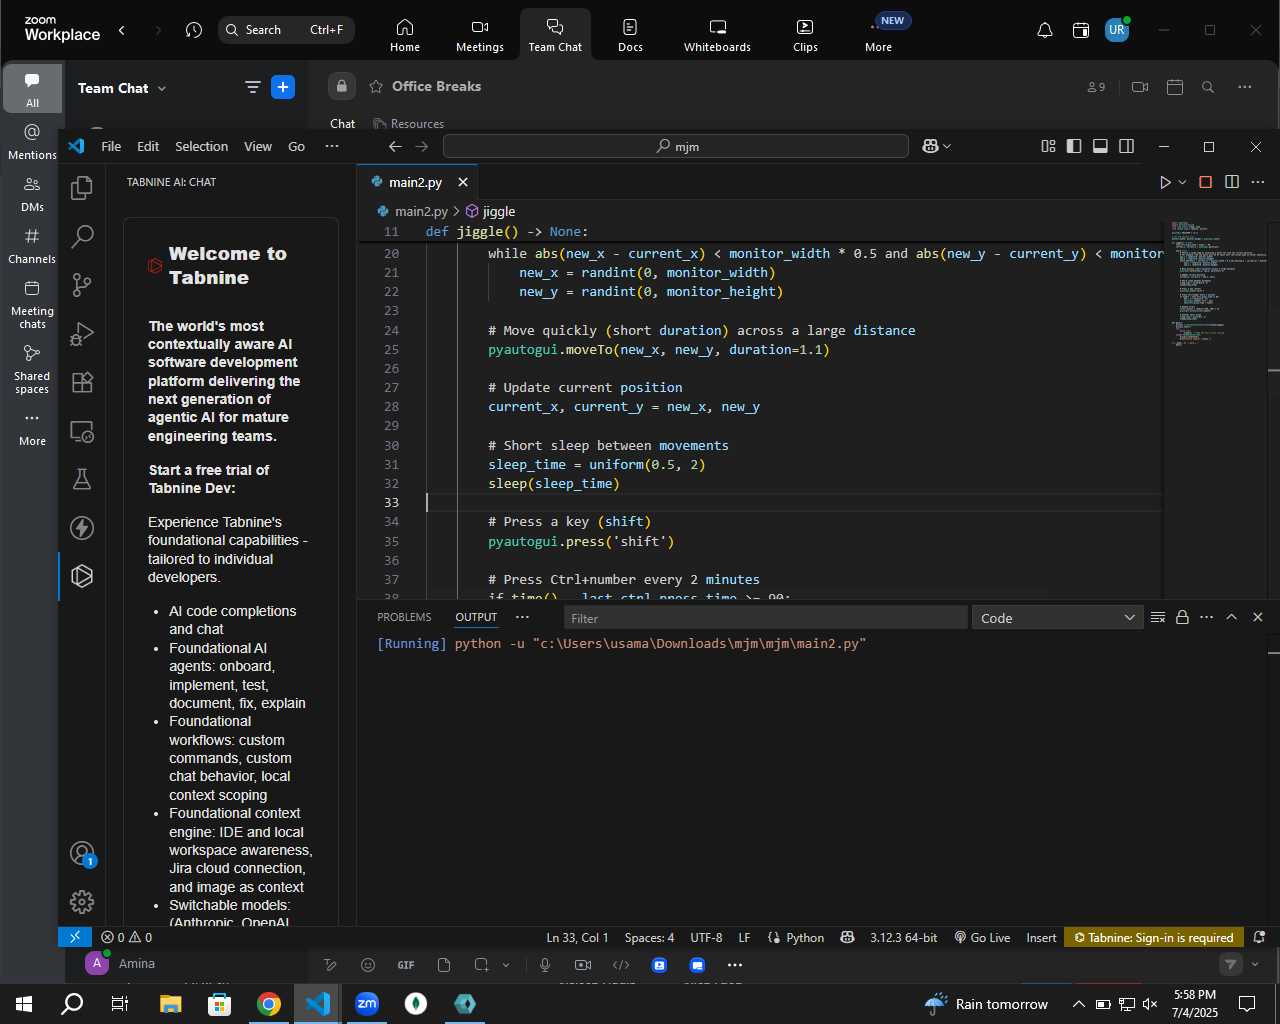The height and width of the screenshot is (1024, 1280).
Task: Open the remote window indicator in status bar
Action: pyautogui.click(x=75, y=937)
